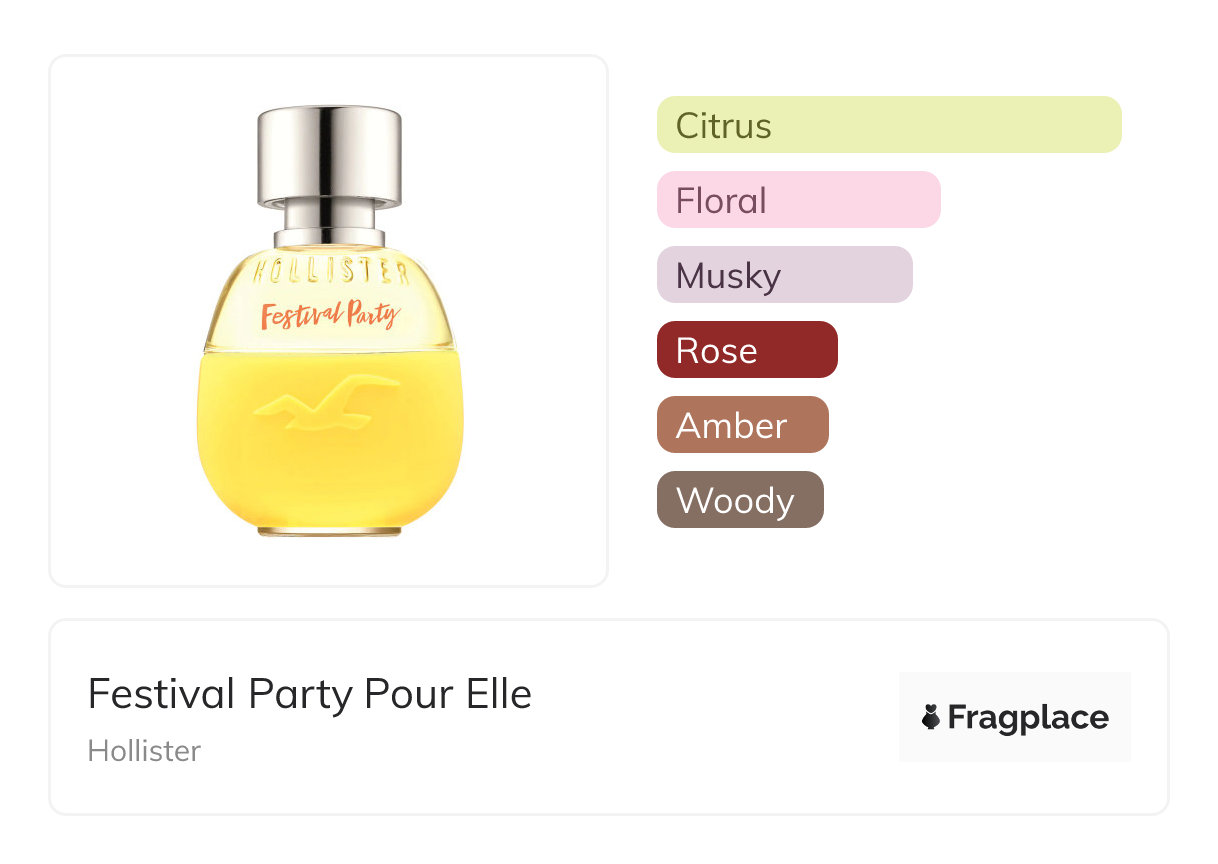Click the silver cap of the bottle
1218x864 pixels.
coord(329,155)
